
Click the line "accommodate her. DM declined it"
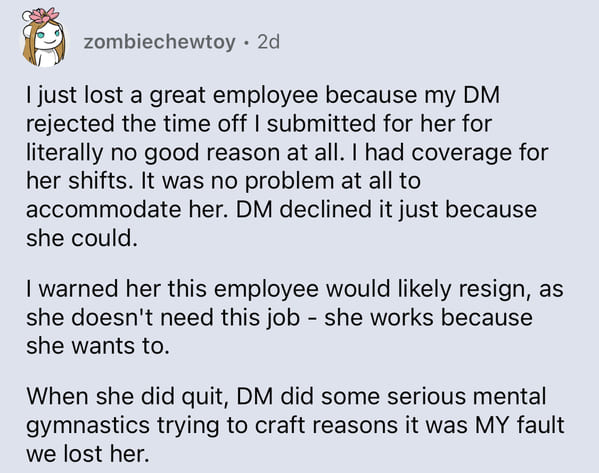[282, 211]
